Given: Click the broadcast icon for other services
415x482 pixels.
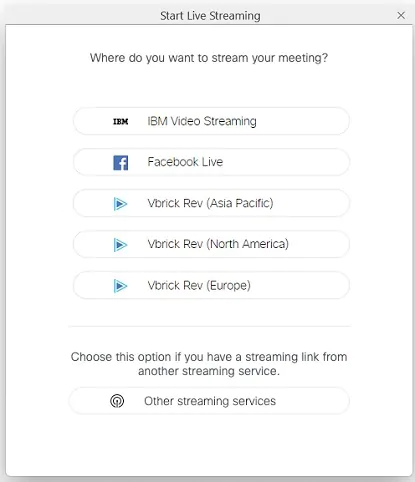Looking at the screenshot, I should 117,401.
